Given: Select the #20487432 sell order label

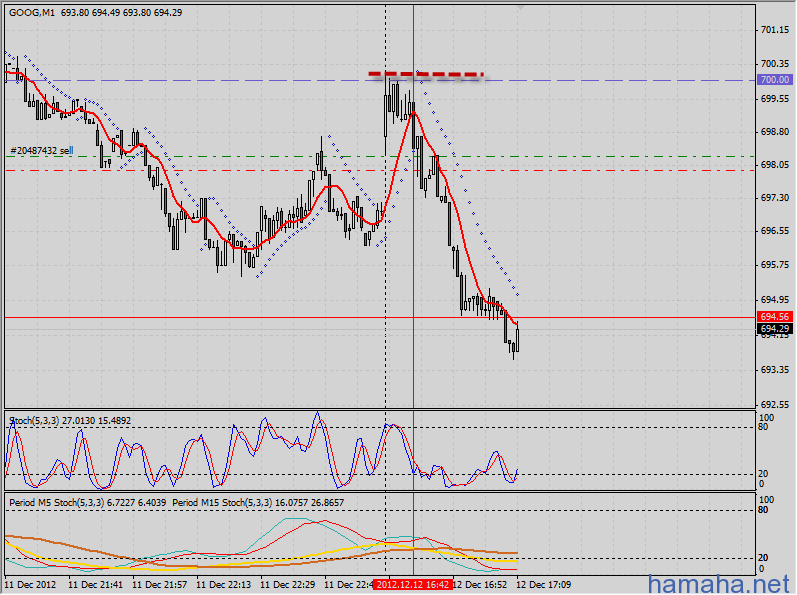Looking at the screenshot, I should click(x=42, y=150).
